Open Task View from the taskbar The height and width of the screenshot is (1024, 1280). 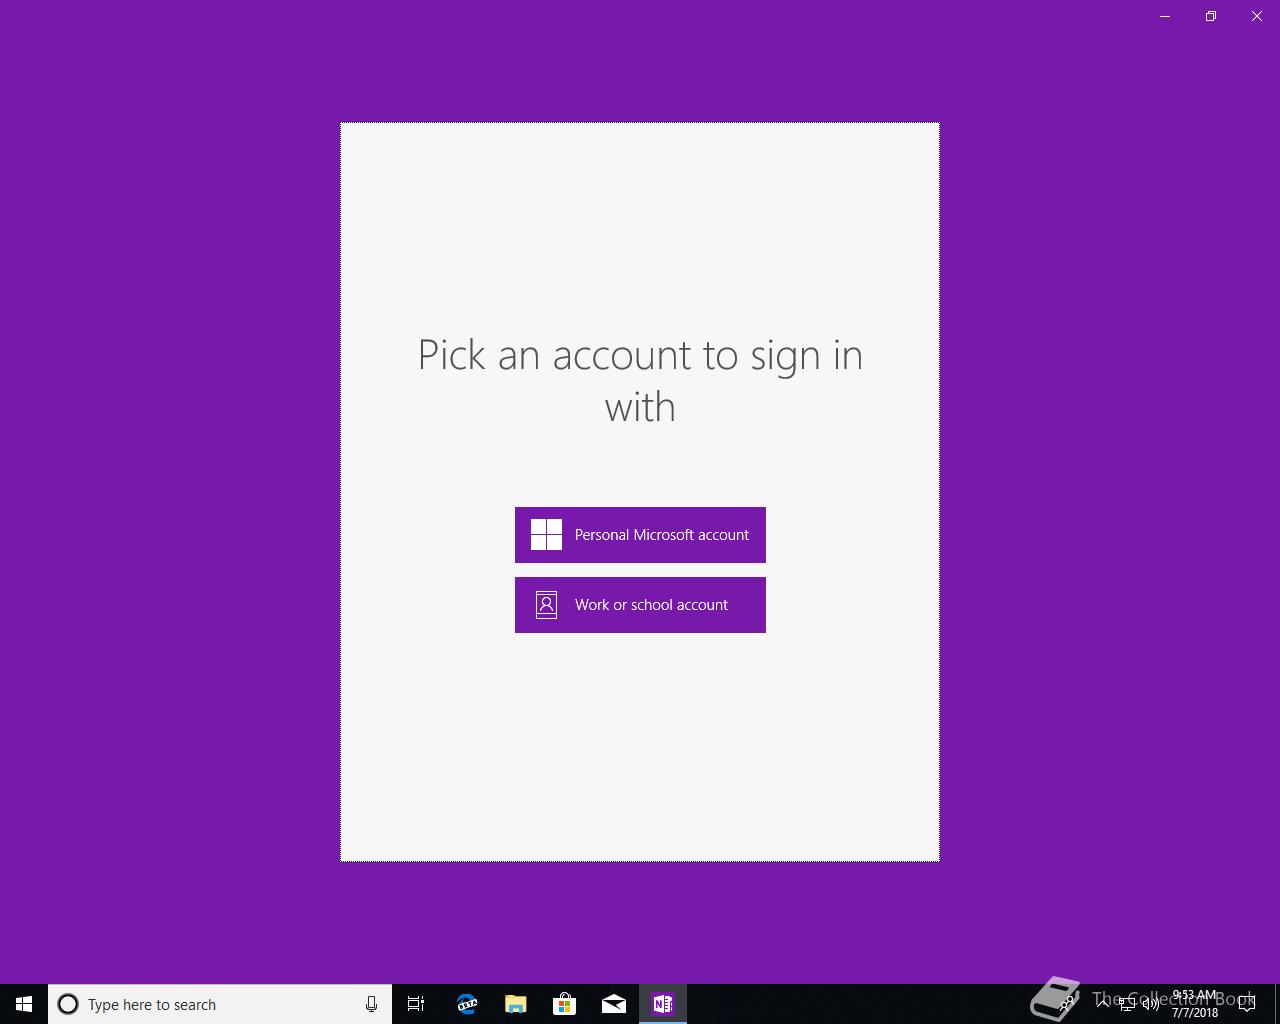tap(416, 1004)
